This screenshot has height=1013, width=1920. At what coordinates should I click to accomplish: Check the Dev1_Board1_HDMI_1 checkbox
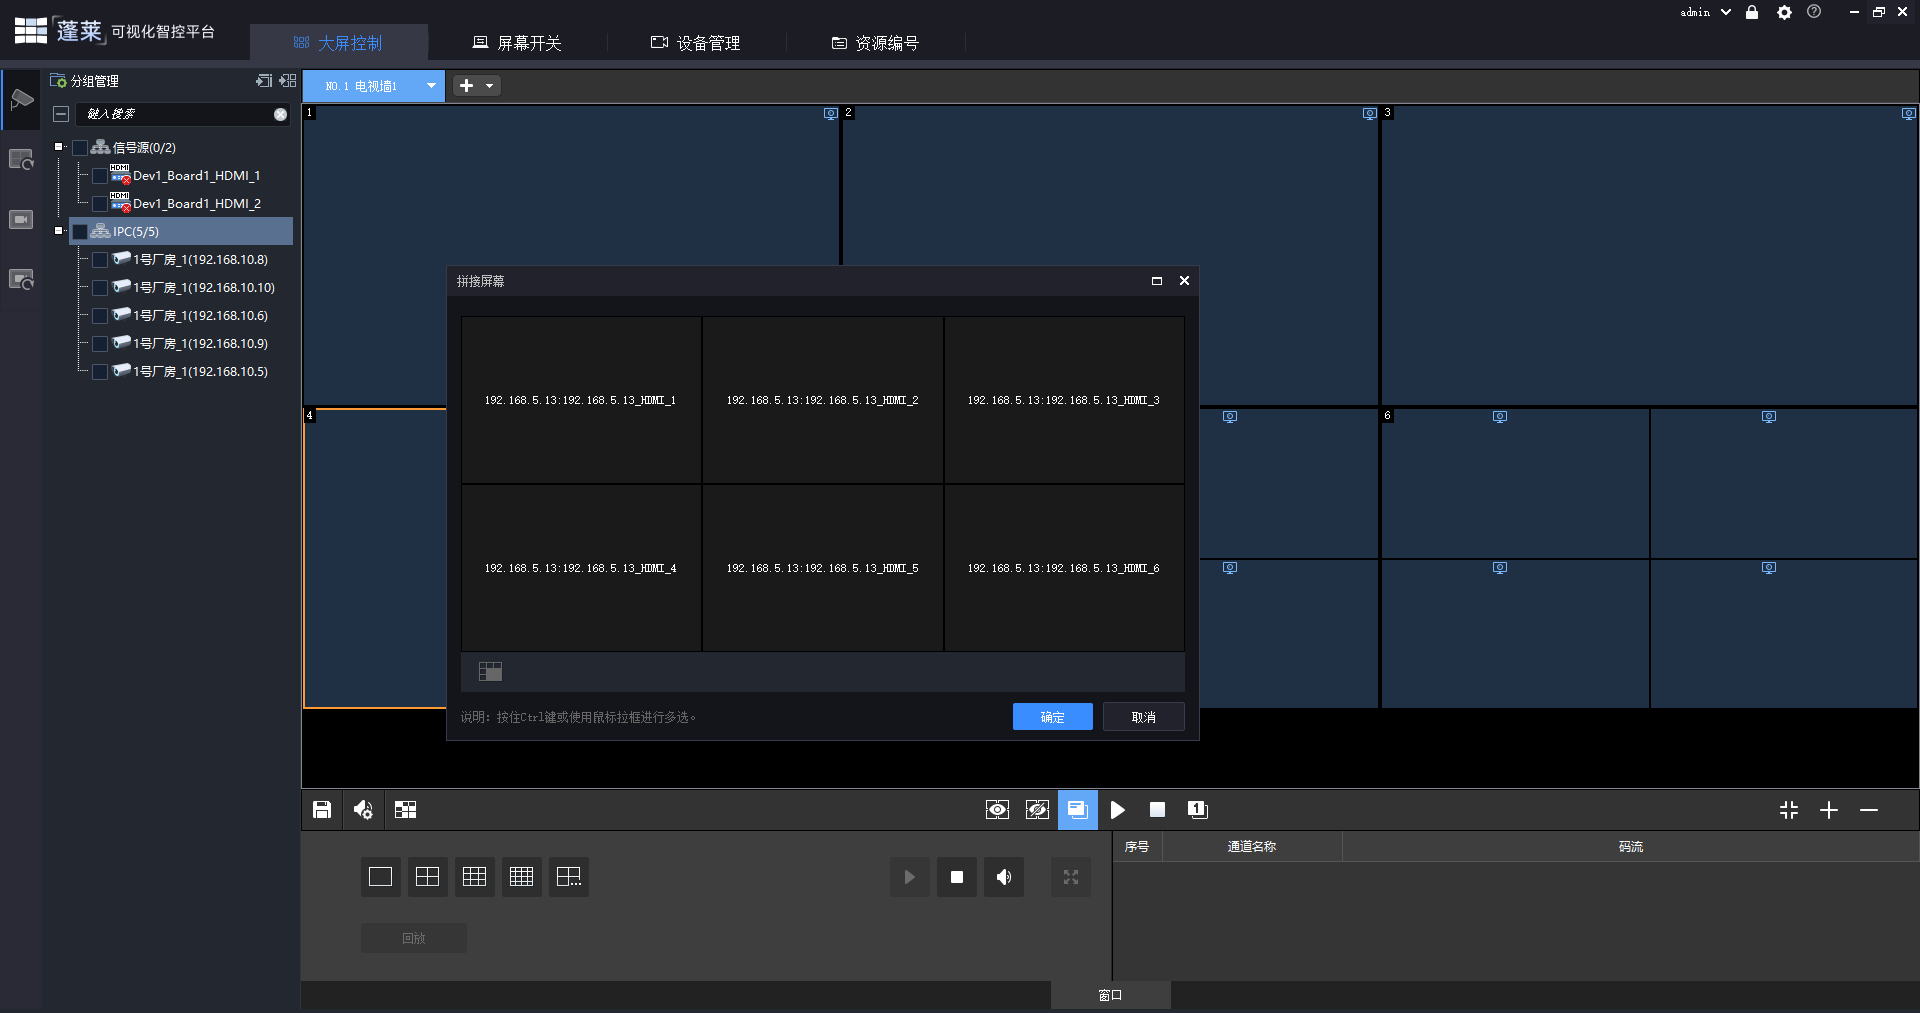[x=100, y=176]
